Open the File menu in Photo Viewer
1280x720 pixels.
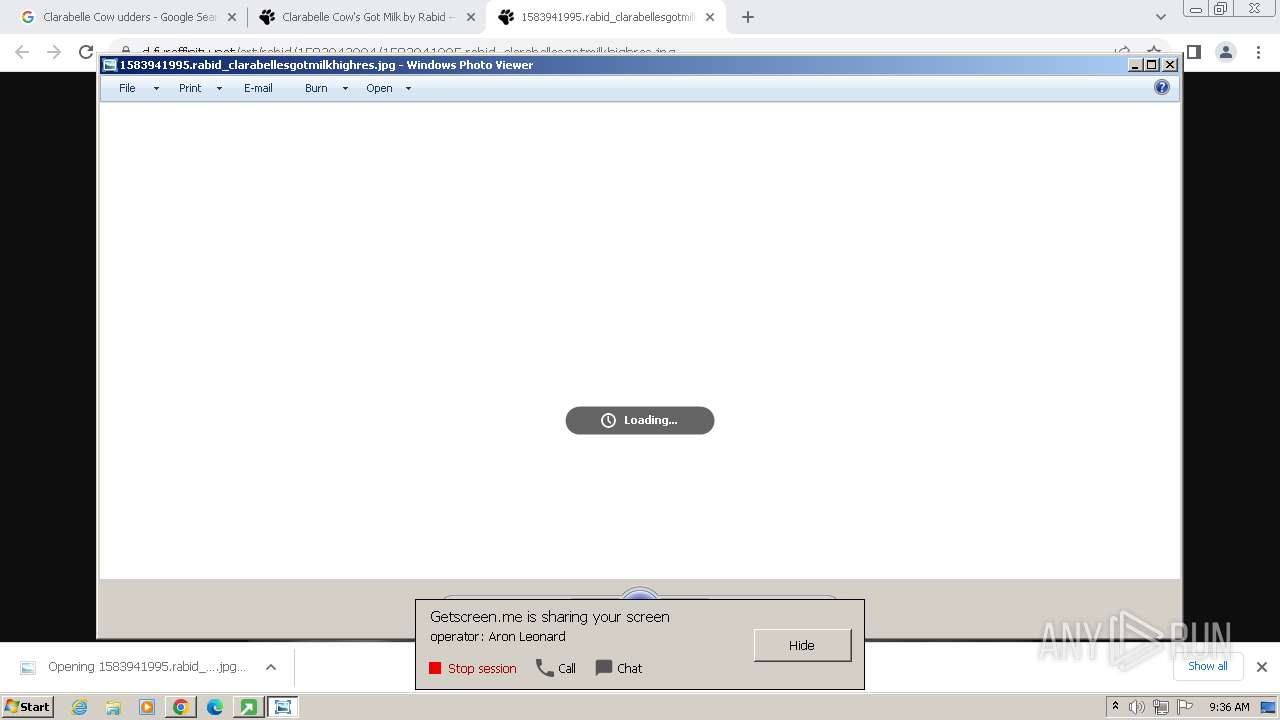(127, 88)
